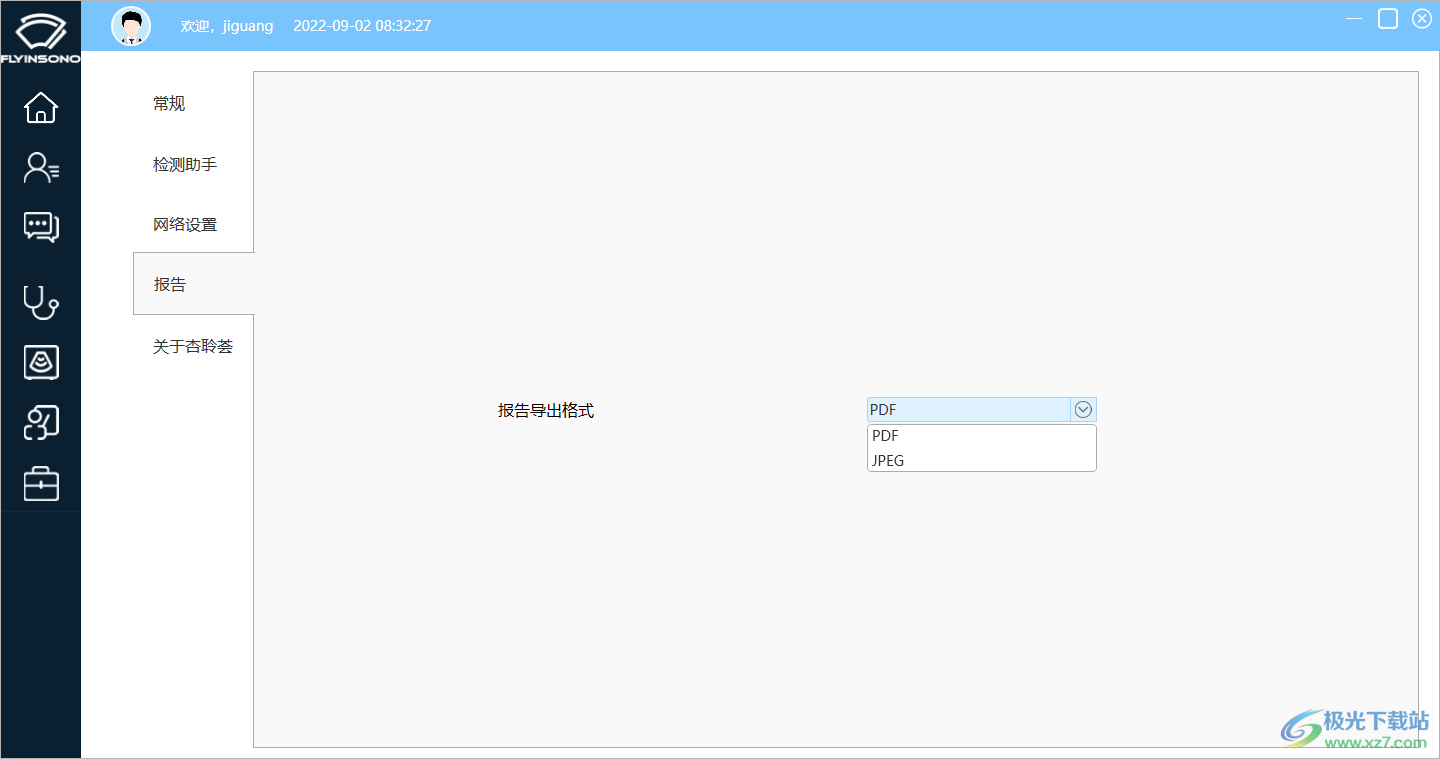Select the 报告 tab
This screenshot has height=759, width=1440.
tap(194, 284)
